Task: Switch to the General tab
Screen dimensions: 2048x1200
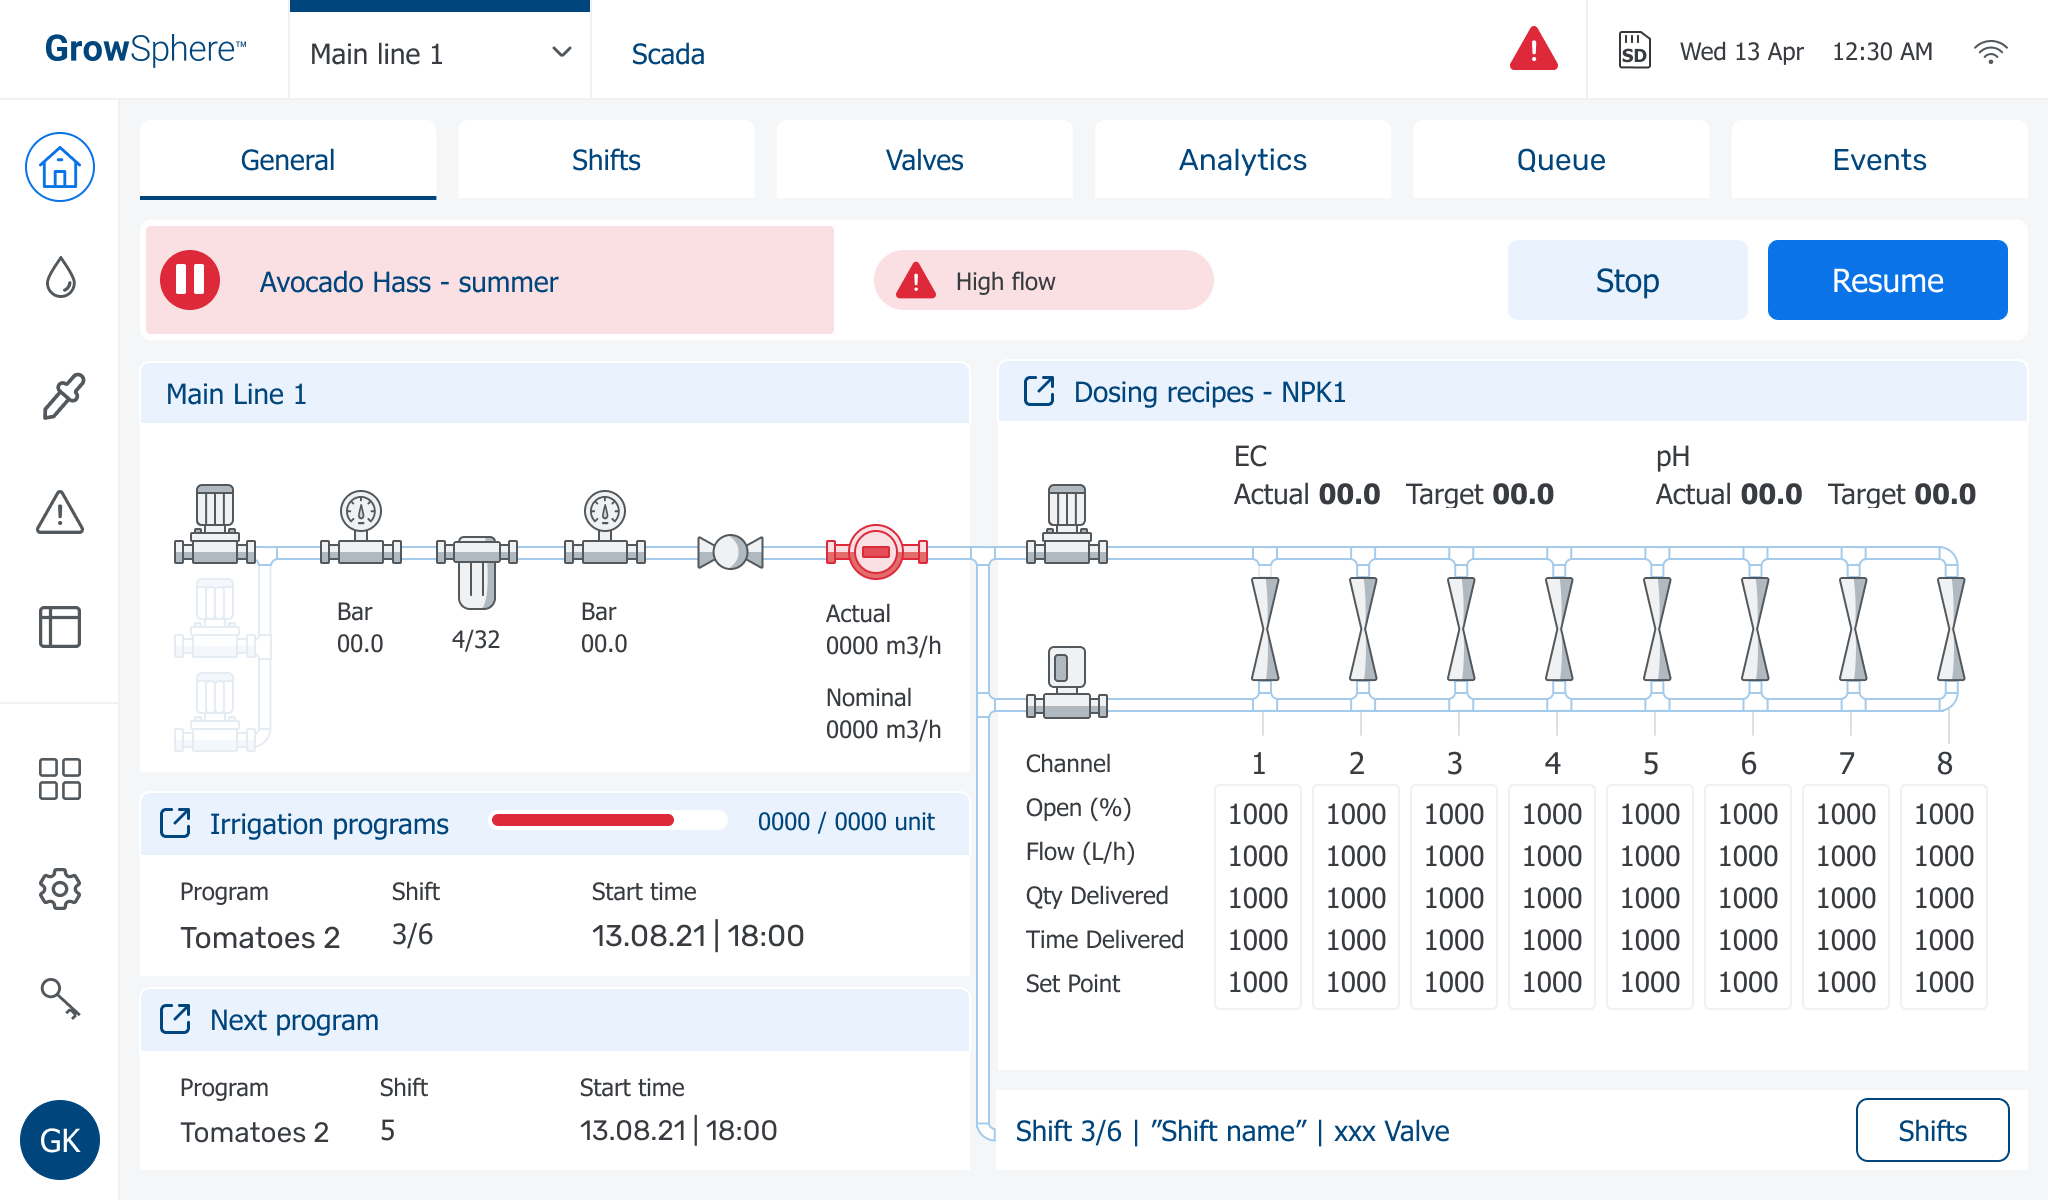Action: tap(288, 160)
